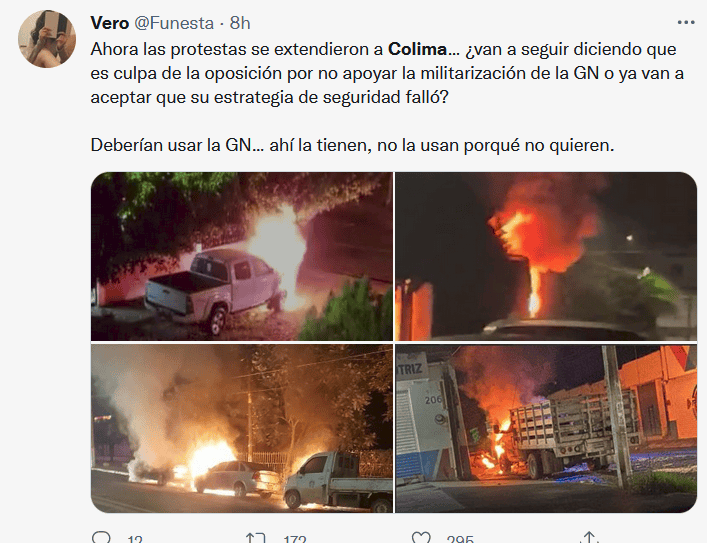The height and width of the screenshot is (543, 707).
Task: Click the phrase 'estrategia de seguridad falló?'
Action: [x=331, y=97]
